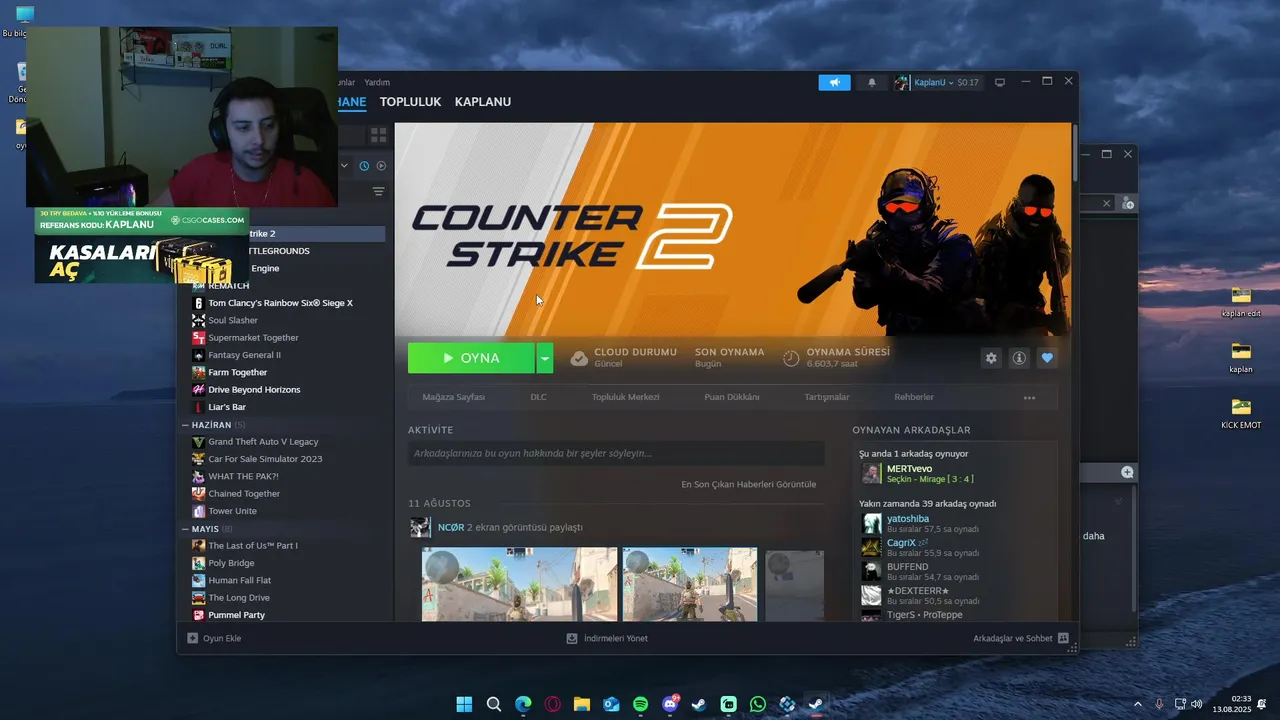
Task: Toggle ready-to-play filter icon in library
Action: click(x=381, y=166)
